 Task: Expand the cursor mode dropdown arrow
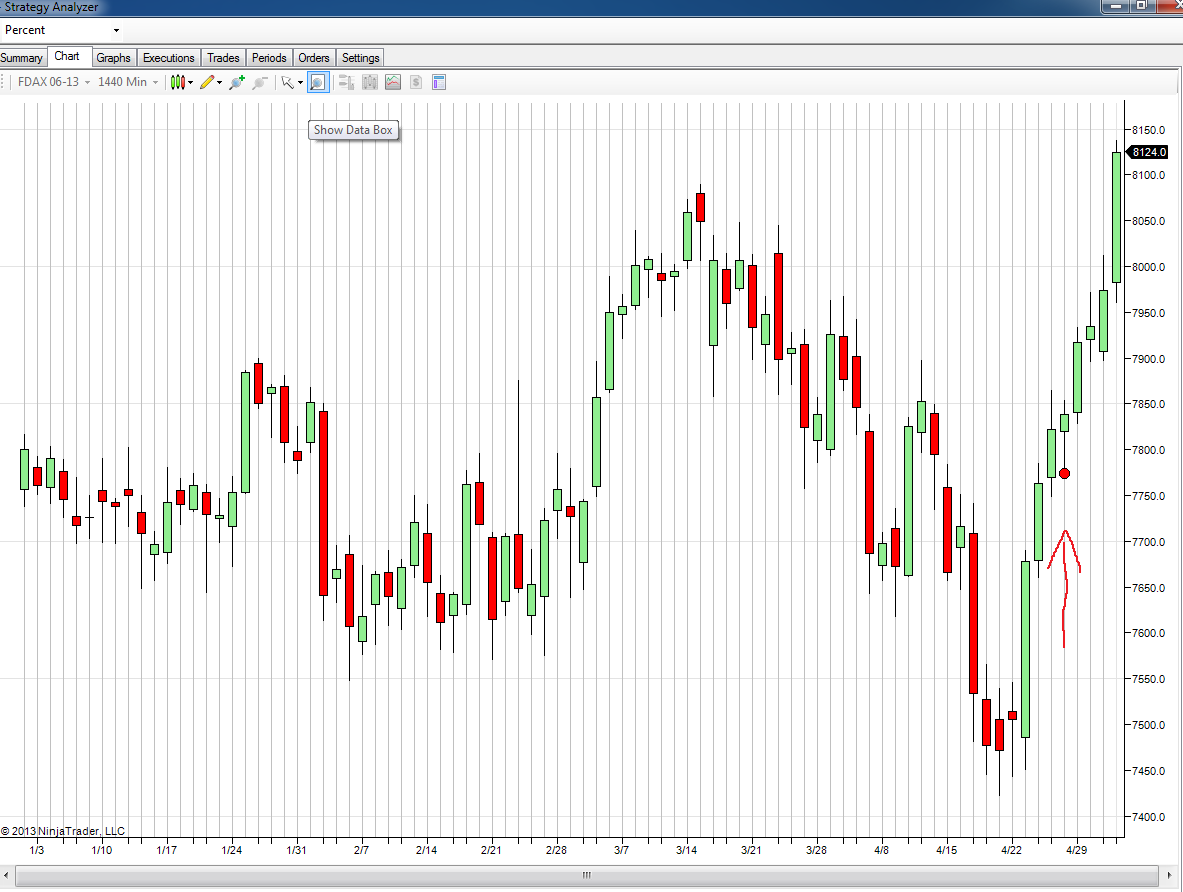coord(300,82)
